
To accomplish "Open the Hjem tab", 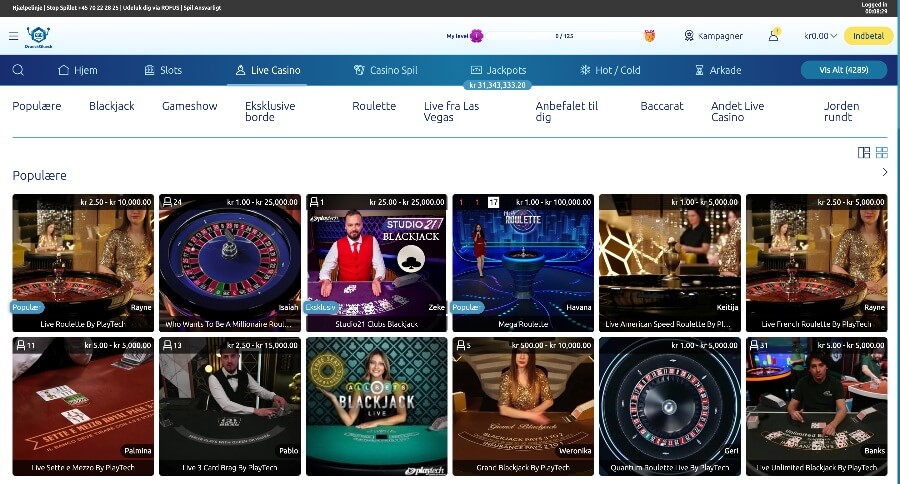I will (x=78, y=70).
